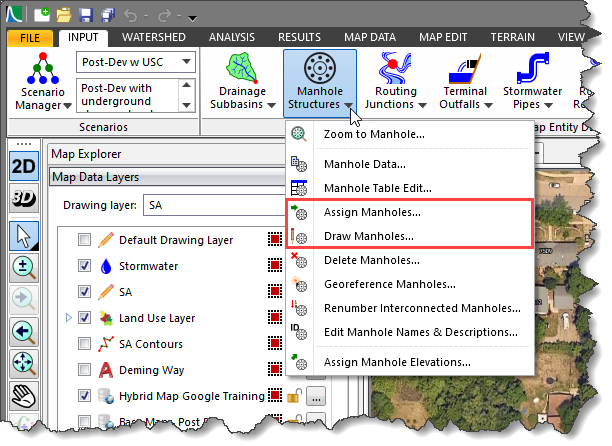Image resolution: width=612 pixels, height=446 pixels.
Task: Choose Renumber Interconnected Manholes item
Action: (x=410, y=308)
